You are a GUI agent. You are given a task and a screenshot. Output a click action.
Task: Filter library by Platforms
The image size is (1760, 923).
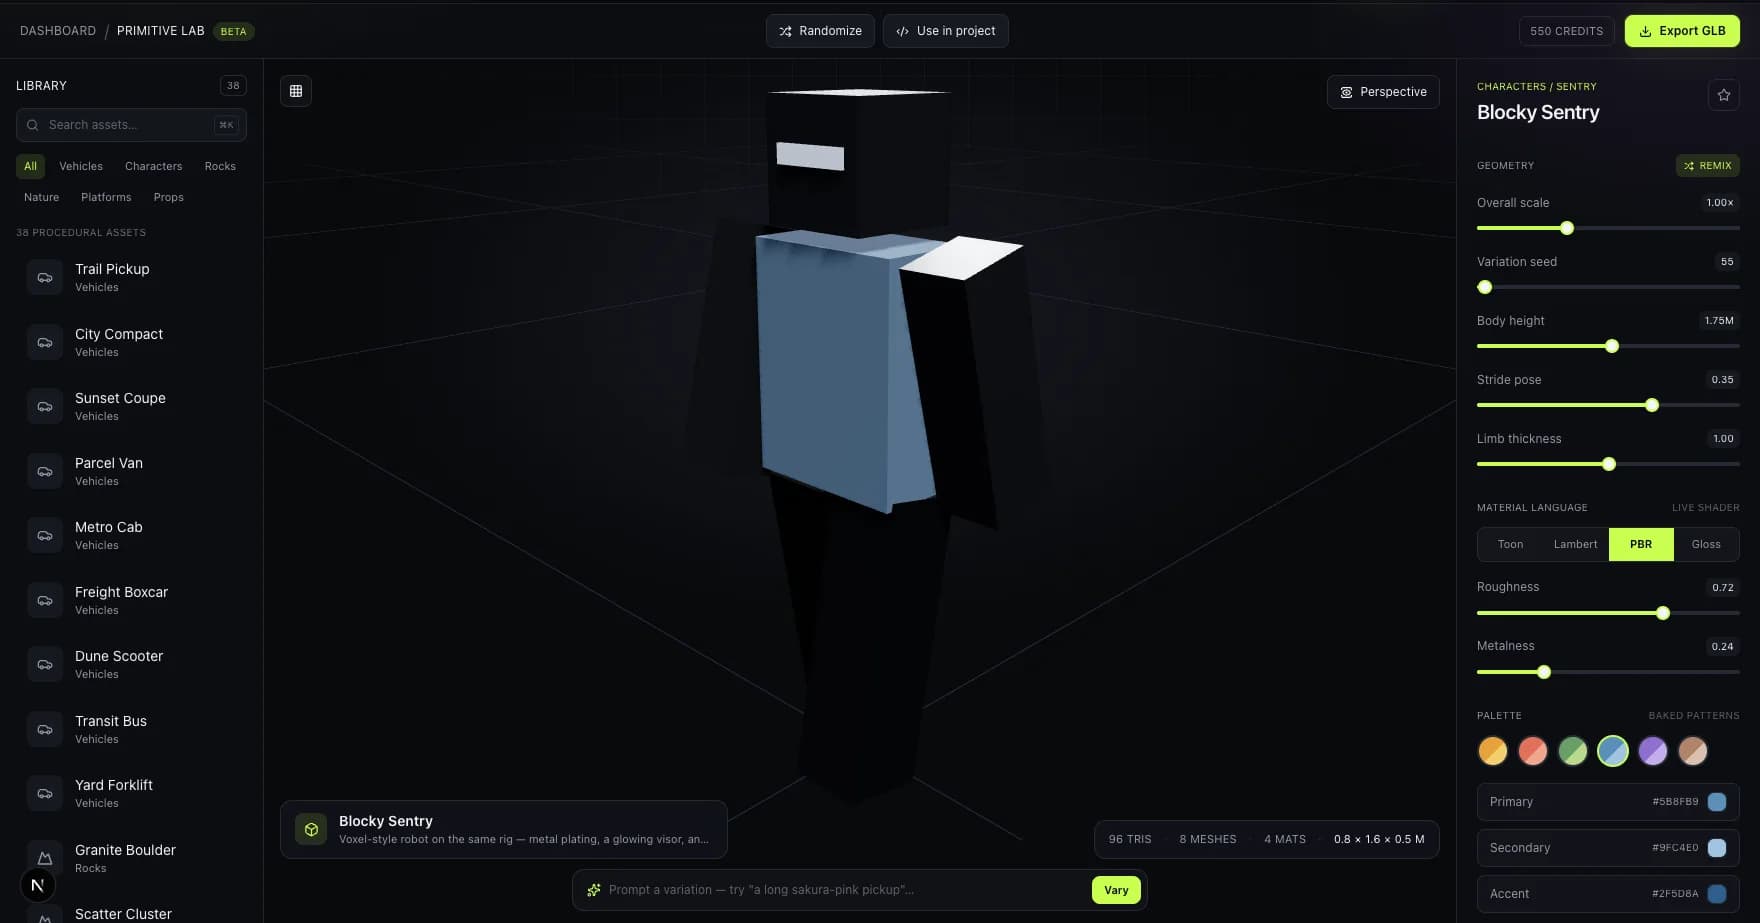[106, 197]
